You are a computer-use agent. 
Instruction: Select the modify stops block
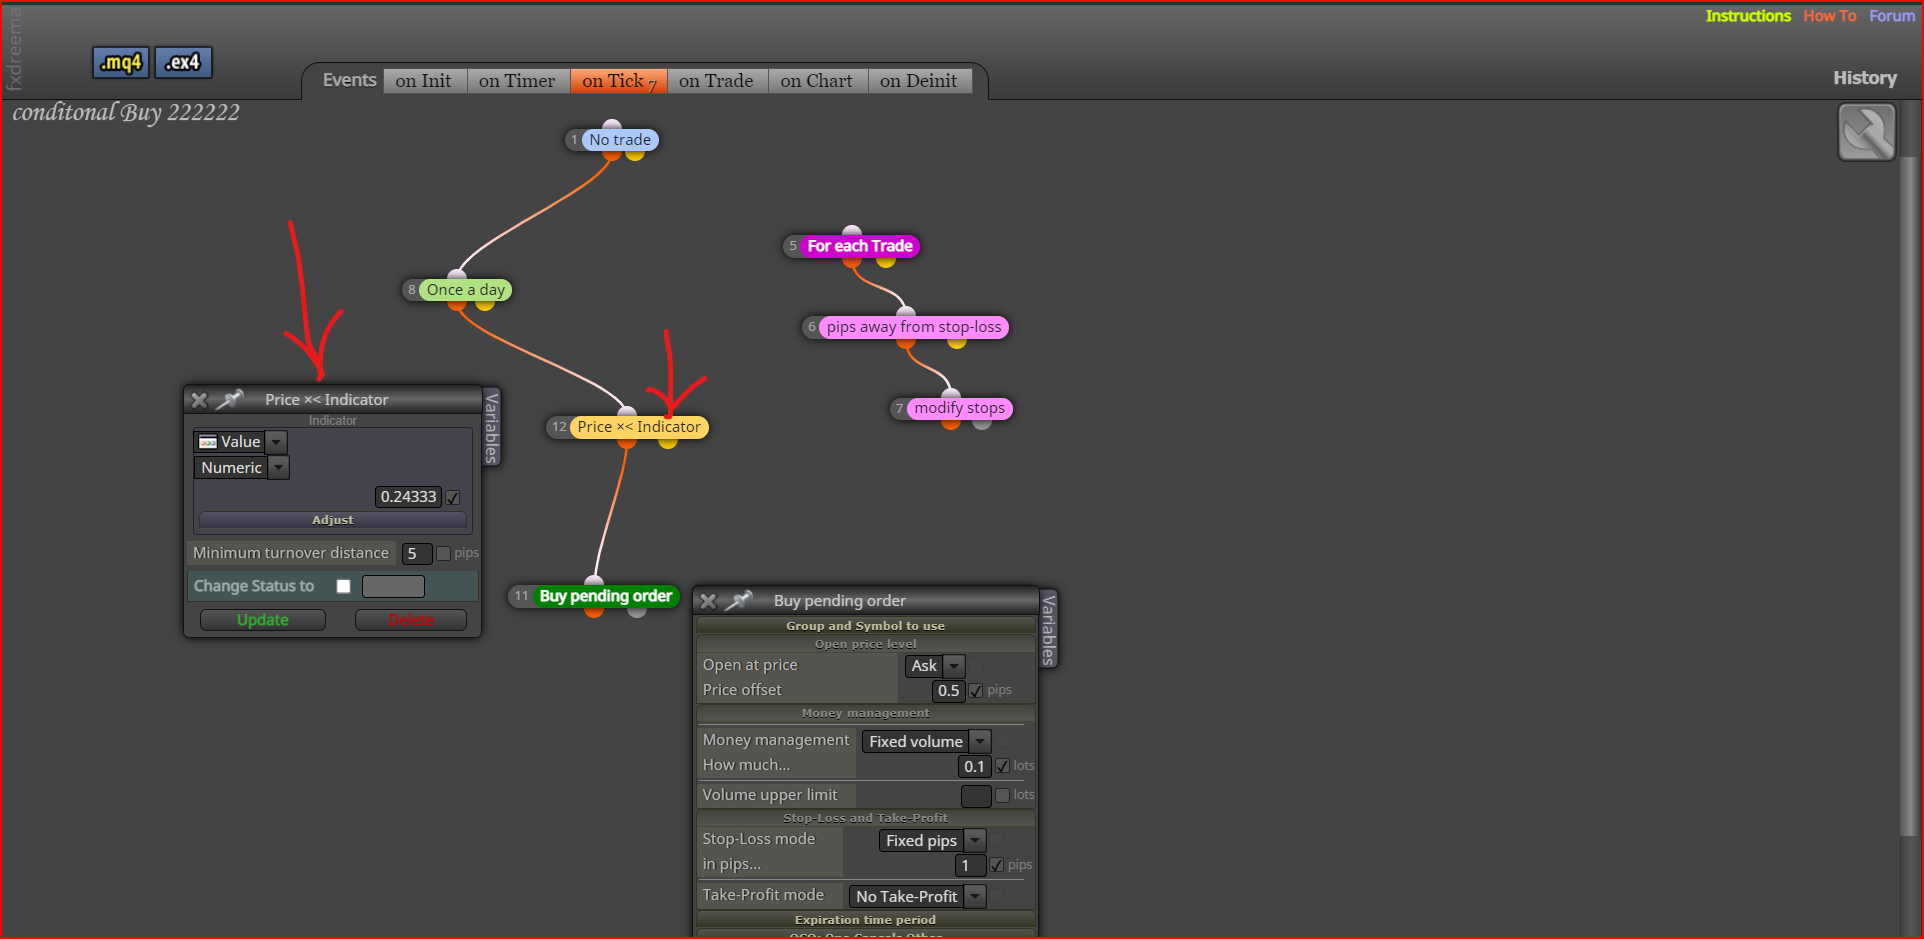[959, 408]
